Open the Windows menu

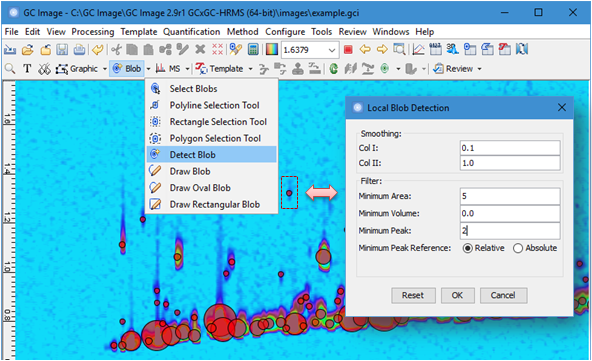[x=391, y=32]
